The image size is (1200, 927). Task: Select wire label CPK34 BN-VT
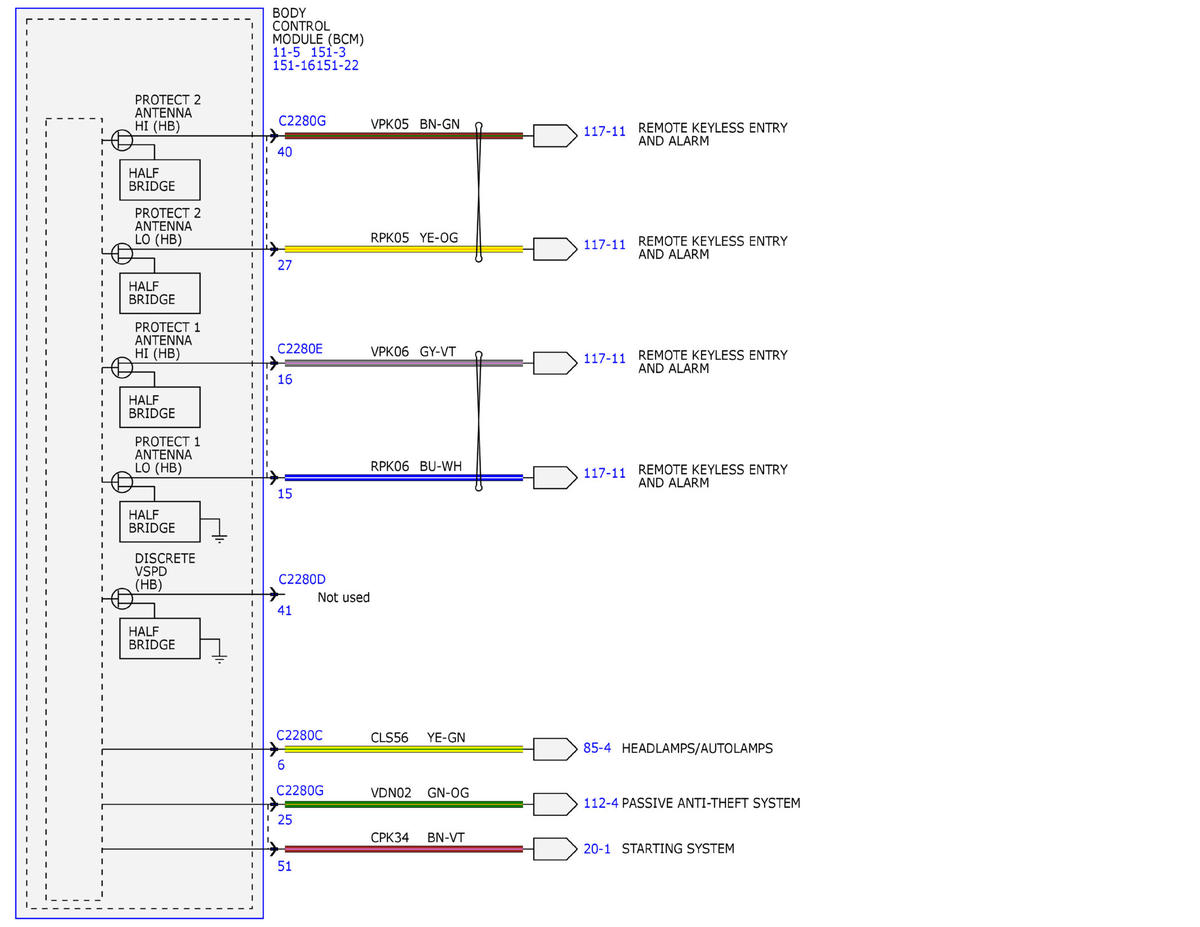click(x=417, y=838)
